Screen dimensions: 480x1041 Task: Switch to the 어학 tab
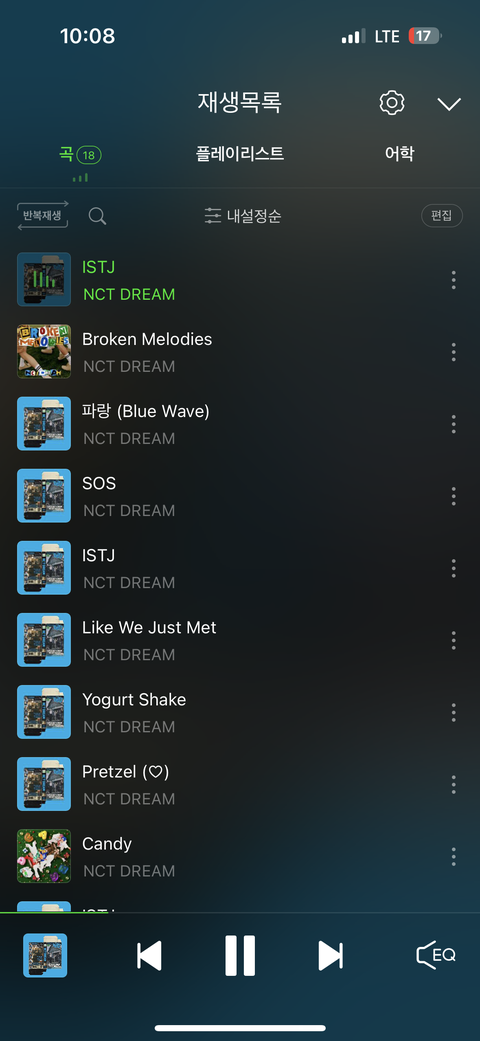point(400,153)
